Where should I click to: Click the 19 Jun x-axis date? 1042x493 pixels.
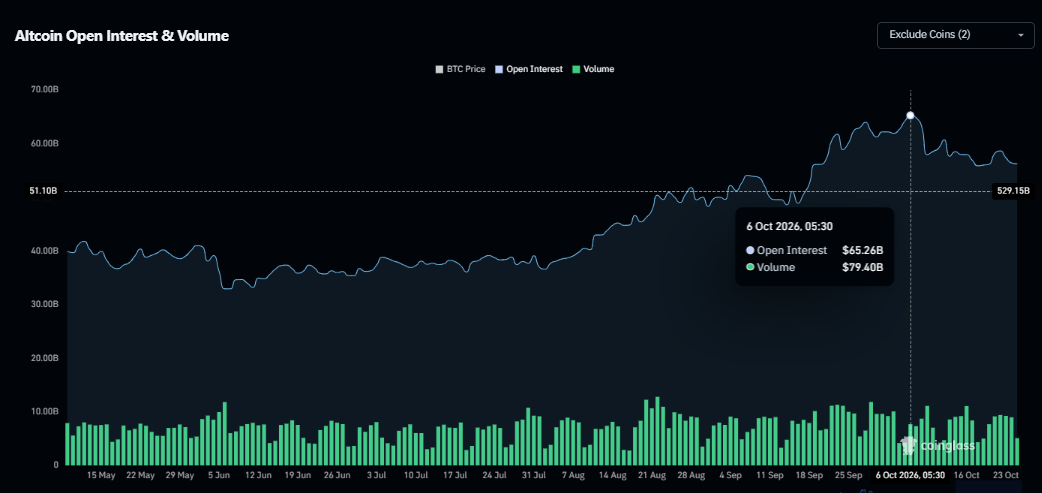pos(298,476)
